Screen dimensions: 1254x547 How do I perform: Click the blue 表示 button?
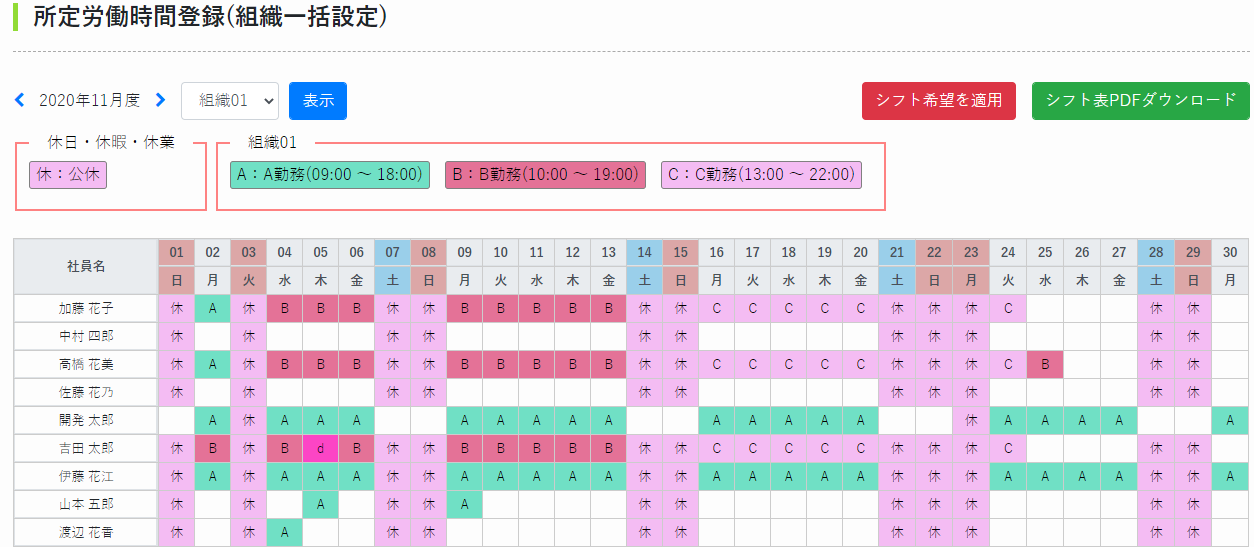click(x=317, y=101)
